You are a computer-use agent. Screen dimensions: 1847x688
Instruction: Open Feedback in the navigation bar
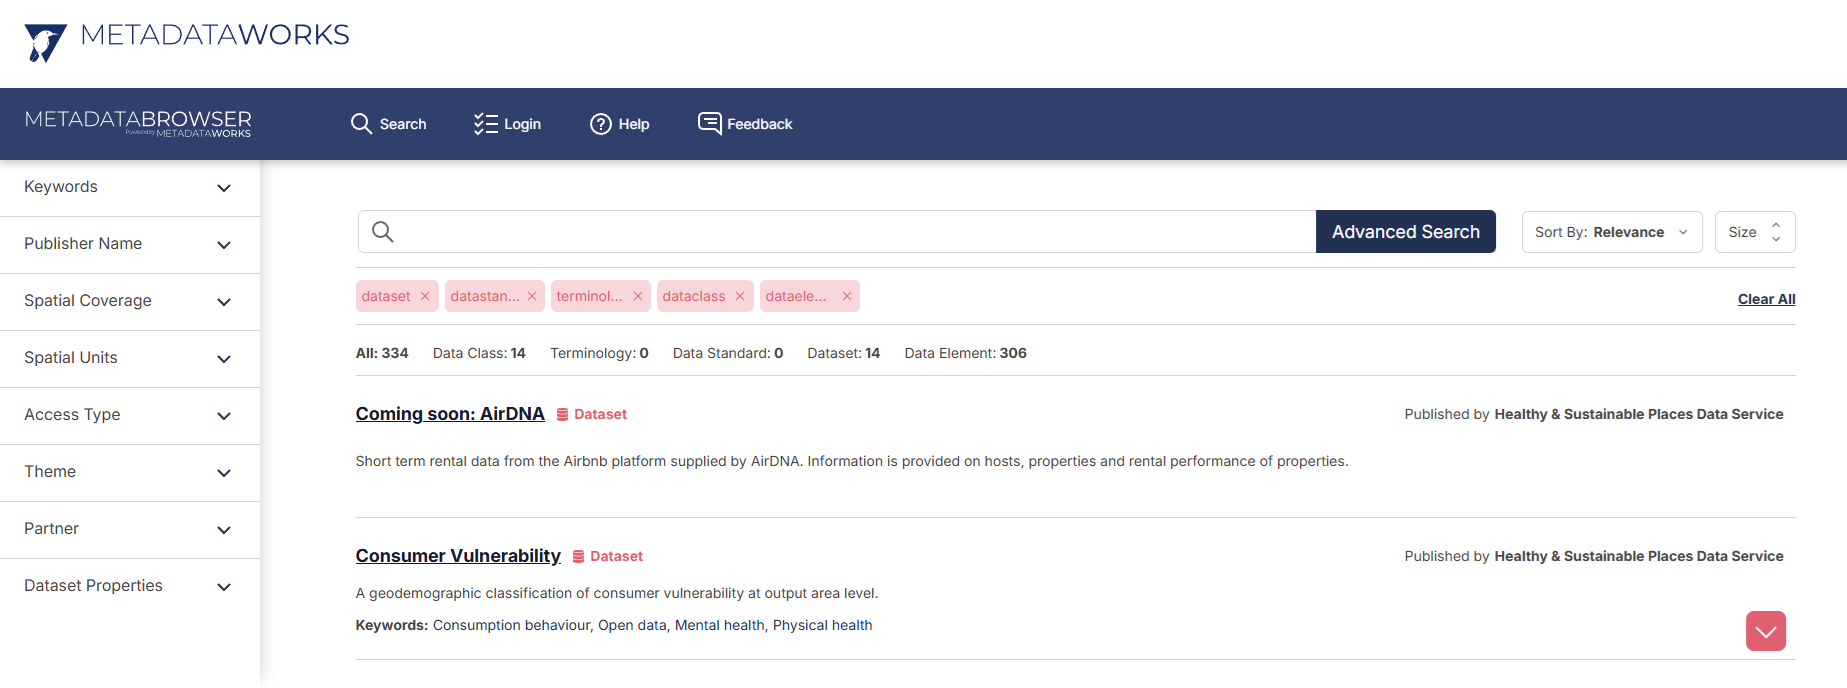click(x=745, y=124)
